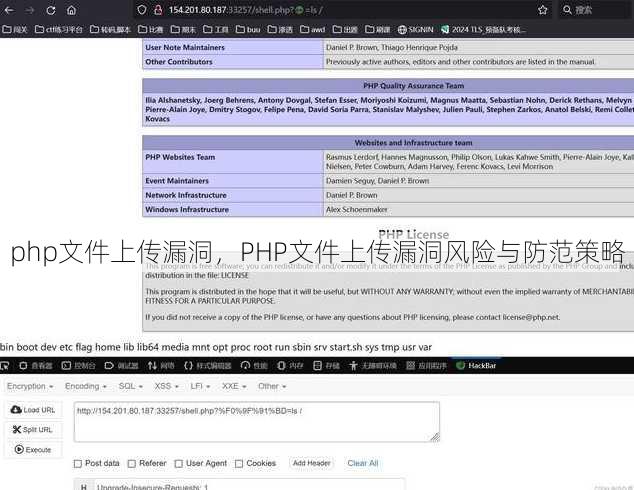This screenshot has height=490, width=634.
Task: Open the XSS dropdown menu
Action: (x=166, y=387)
